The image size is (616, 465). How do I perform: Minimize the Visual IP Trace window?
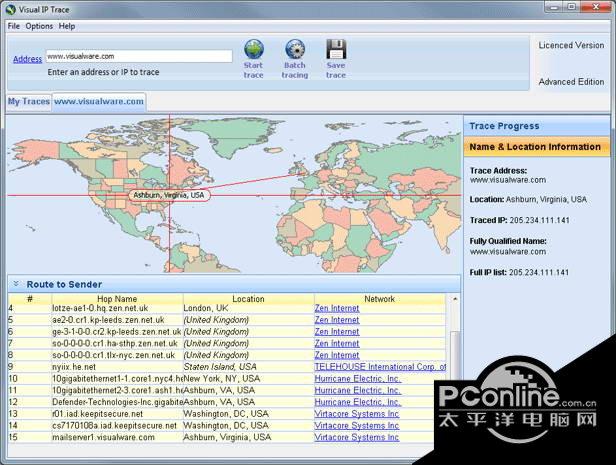[x=554, y=6]
